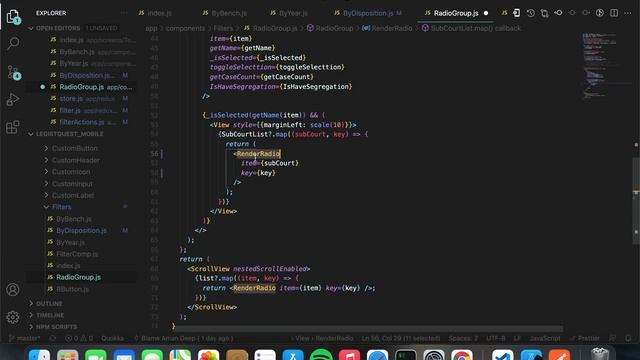
Task: Open the Search view in activity bar
Action: [13, 43]
